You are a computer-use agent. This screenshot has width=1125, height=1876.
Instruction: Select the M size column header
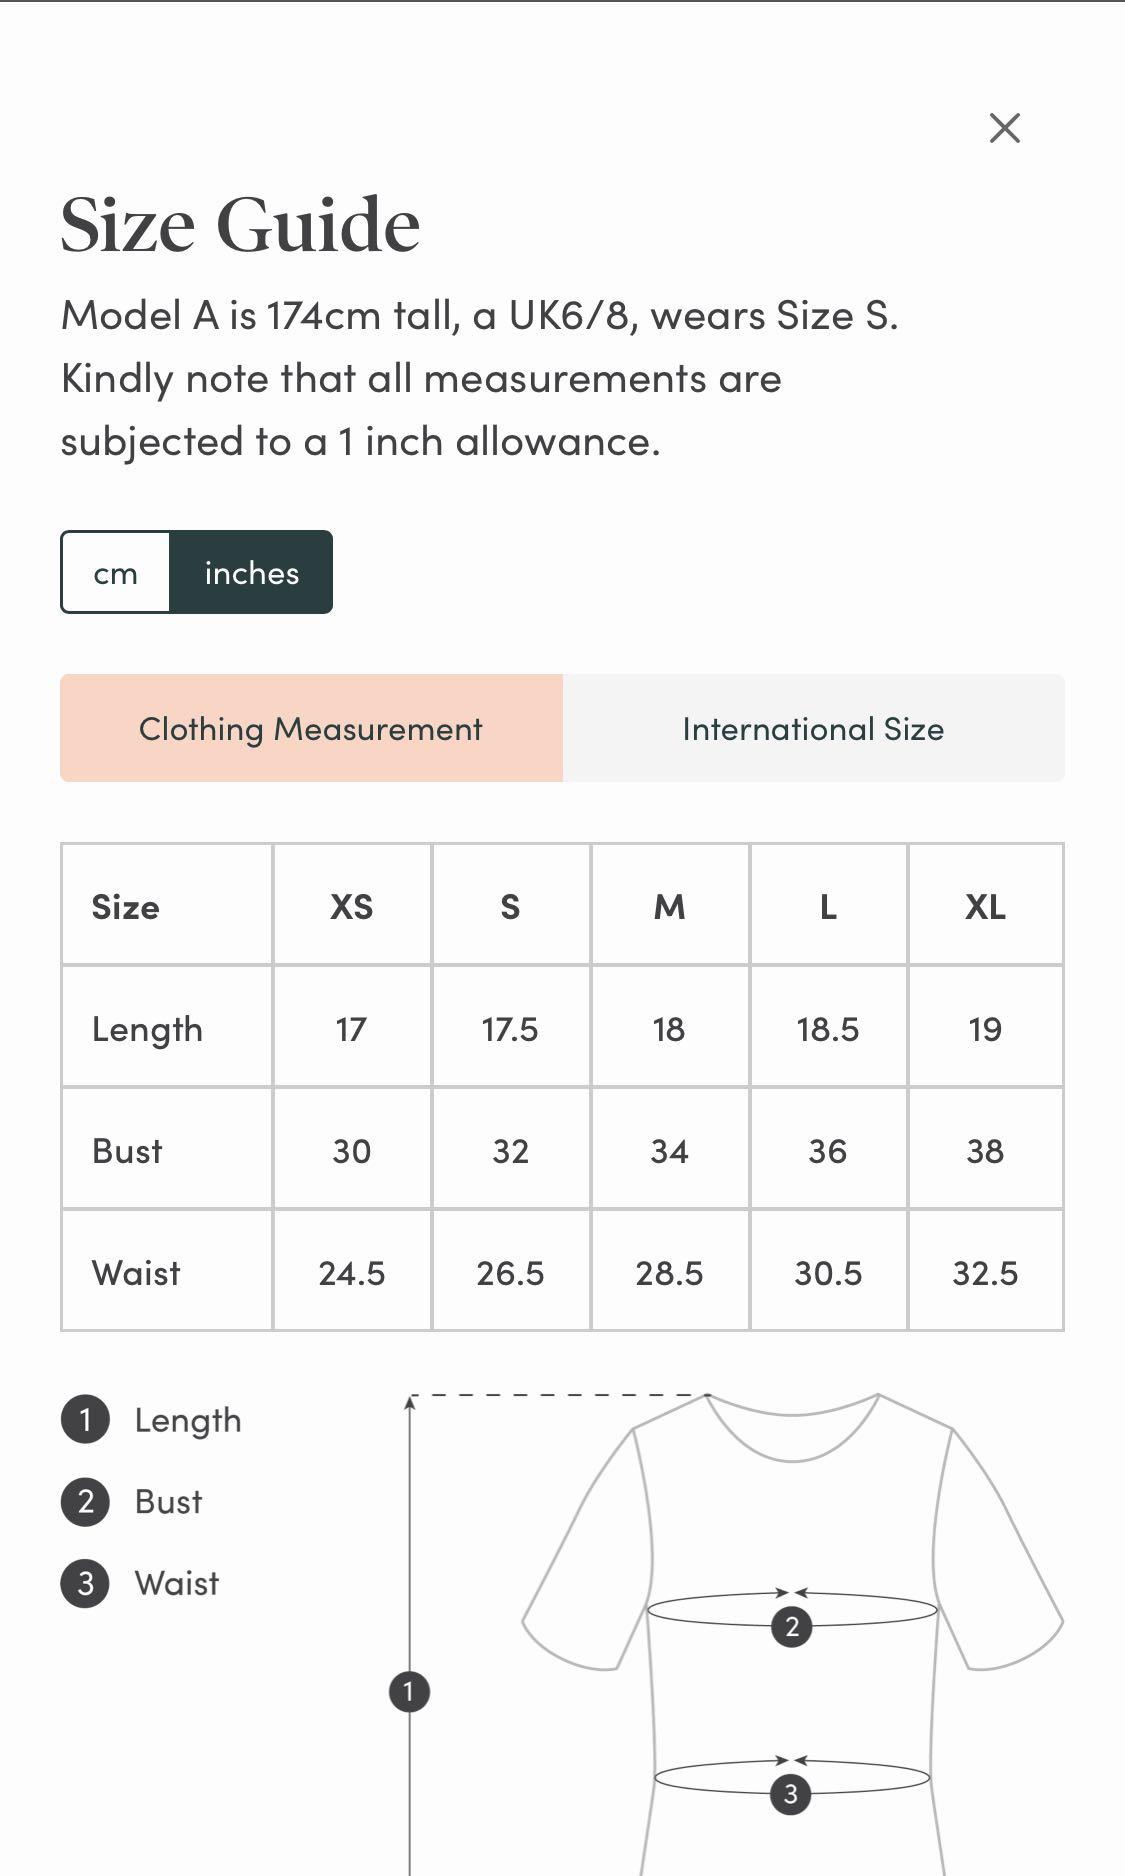coord(669,907)
